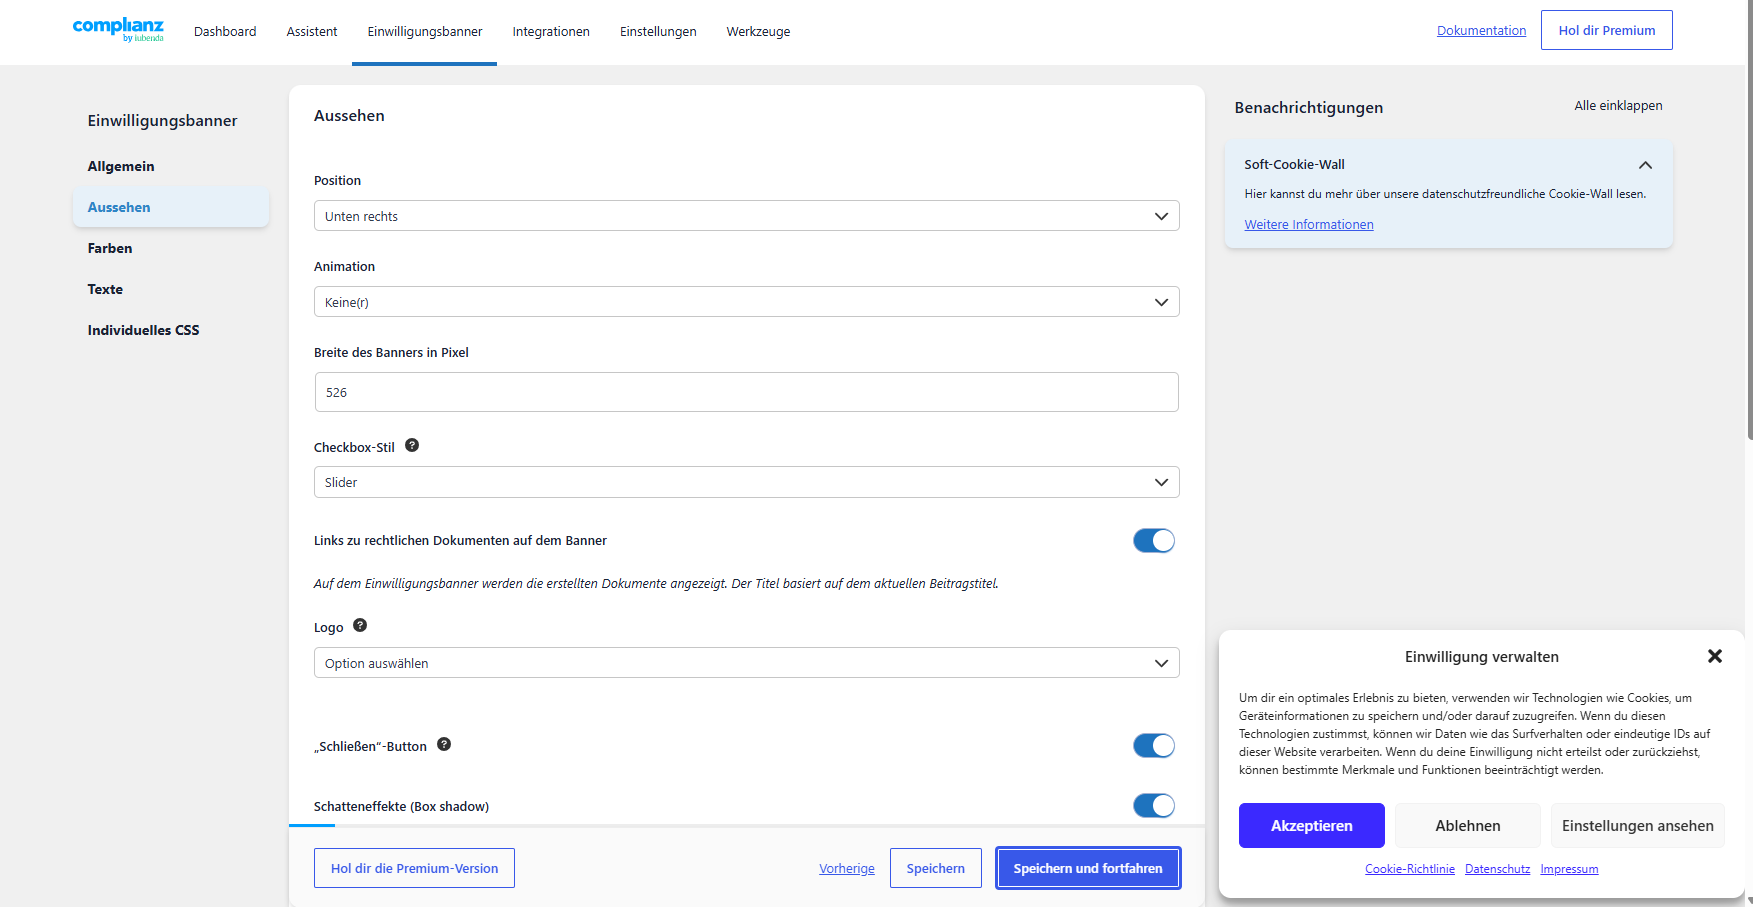Click the Vorherige link
This screenshot has width=1753, height=907.
coord(847,869)
